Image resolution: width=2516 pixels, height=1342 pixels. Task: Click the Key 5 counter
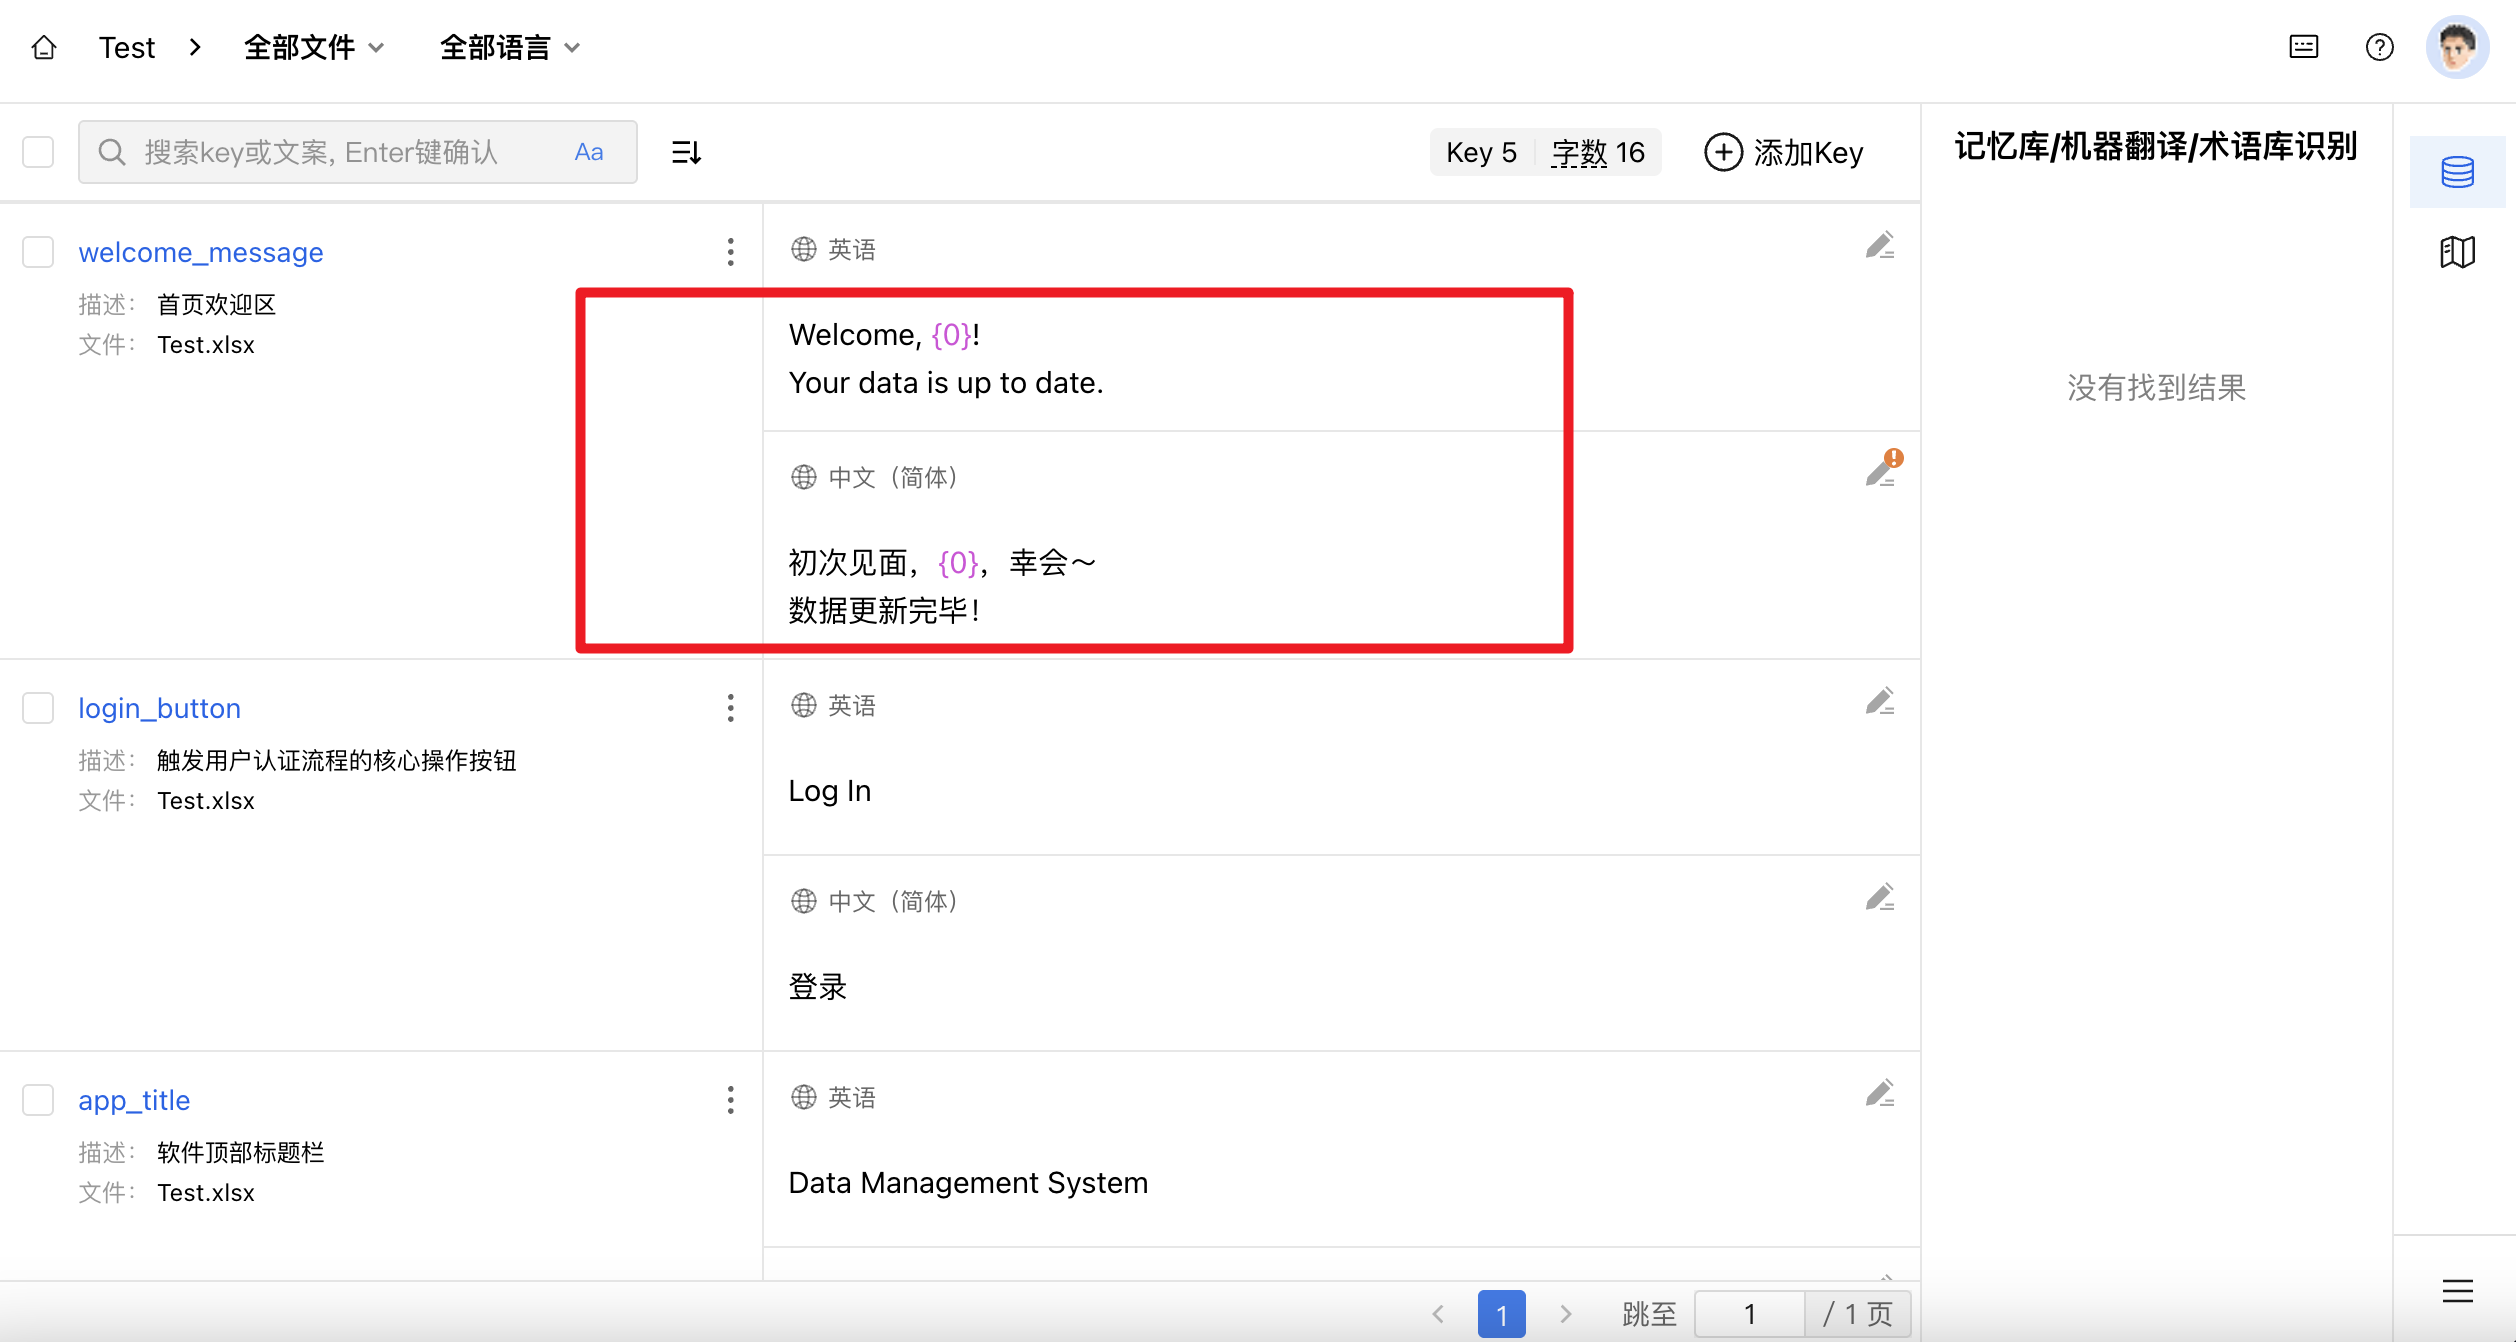(x=1481, y=152)
